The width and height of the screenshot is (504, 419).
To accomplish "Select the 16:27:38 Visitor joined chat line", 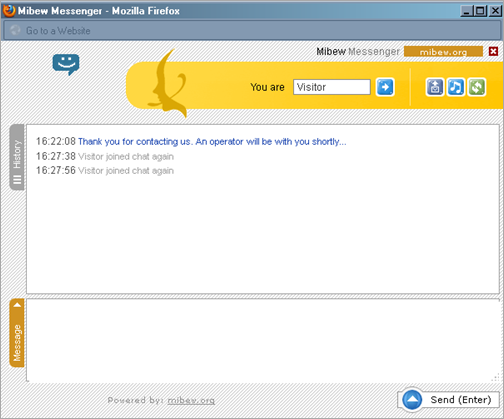I will (105, 156).
